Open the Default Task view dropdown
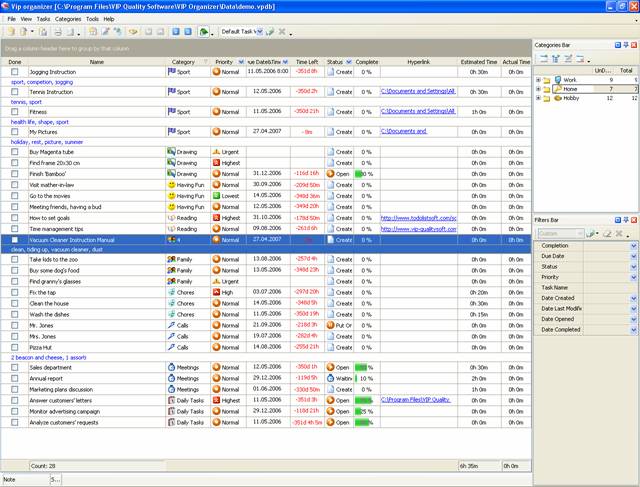This screenshot has height=487, width=640. (258, 32)
